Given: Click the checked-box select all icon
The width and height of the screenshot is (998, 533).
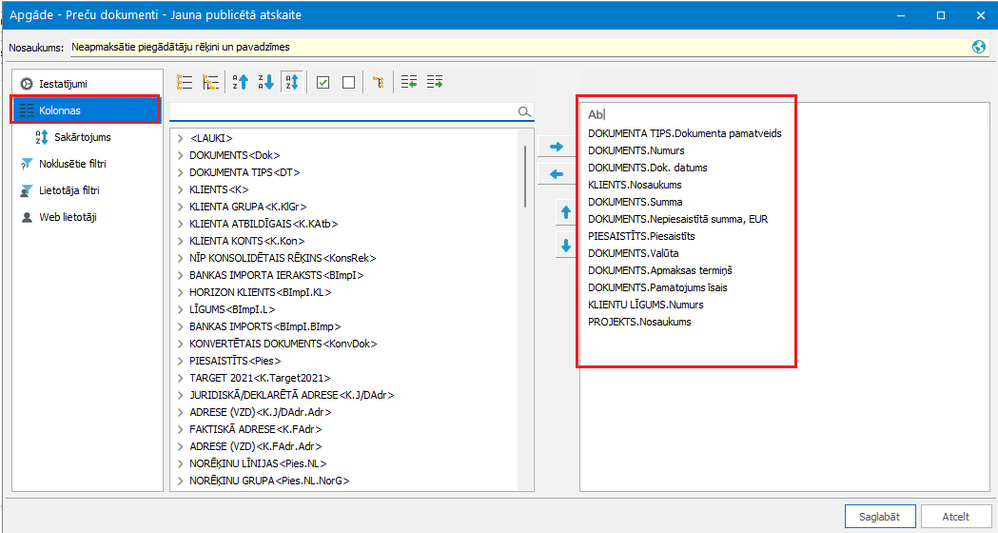Looking at the screenshot, I should tap(323, 82).
